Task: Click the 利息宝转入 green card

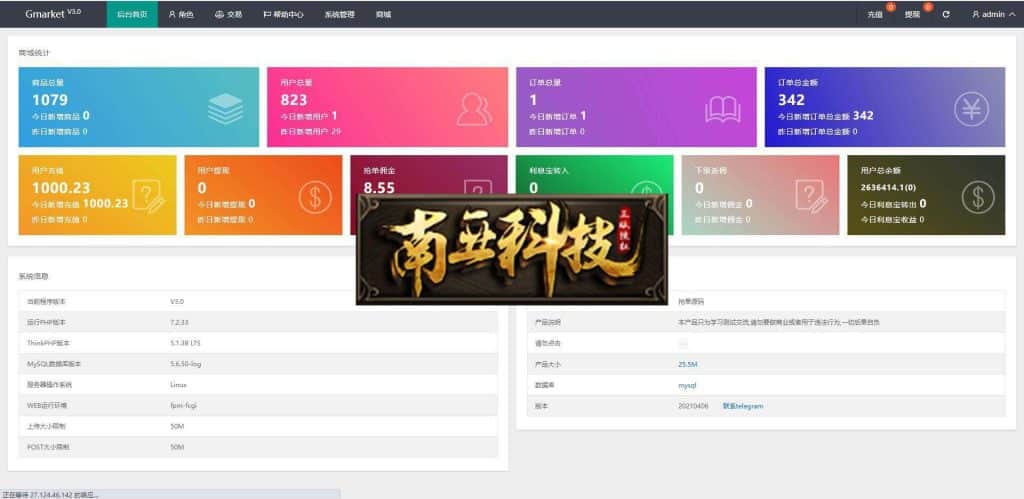Action: [595, 195]
